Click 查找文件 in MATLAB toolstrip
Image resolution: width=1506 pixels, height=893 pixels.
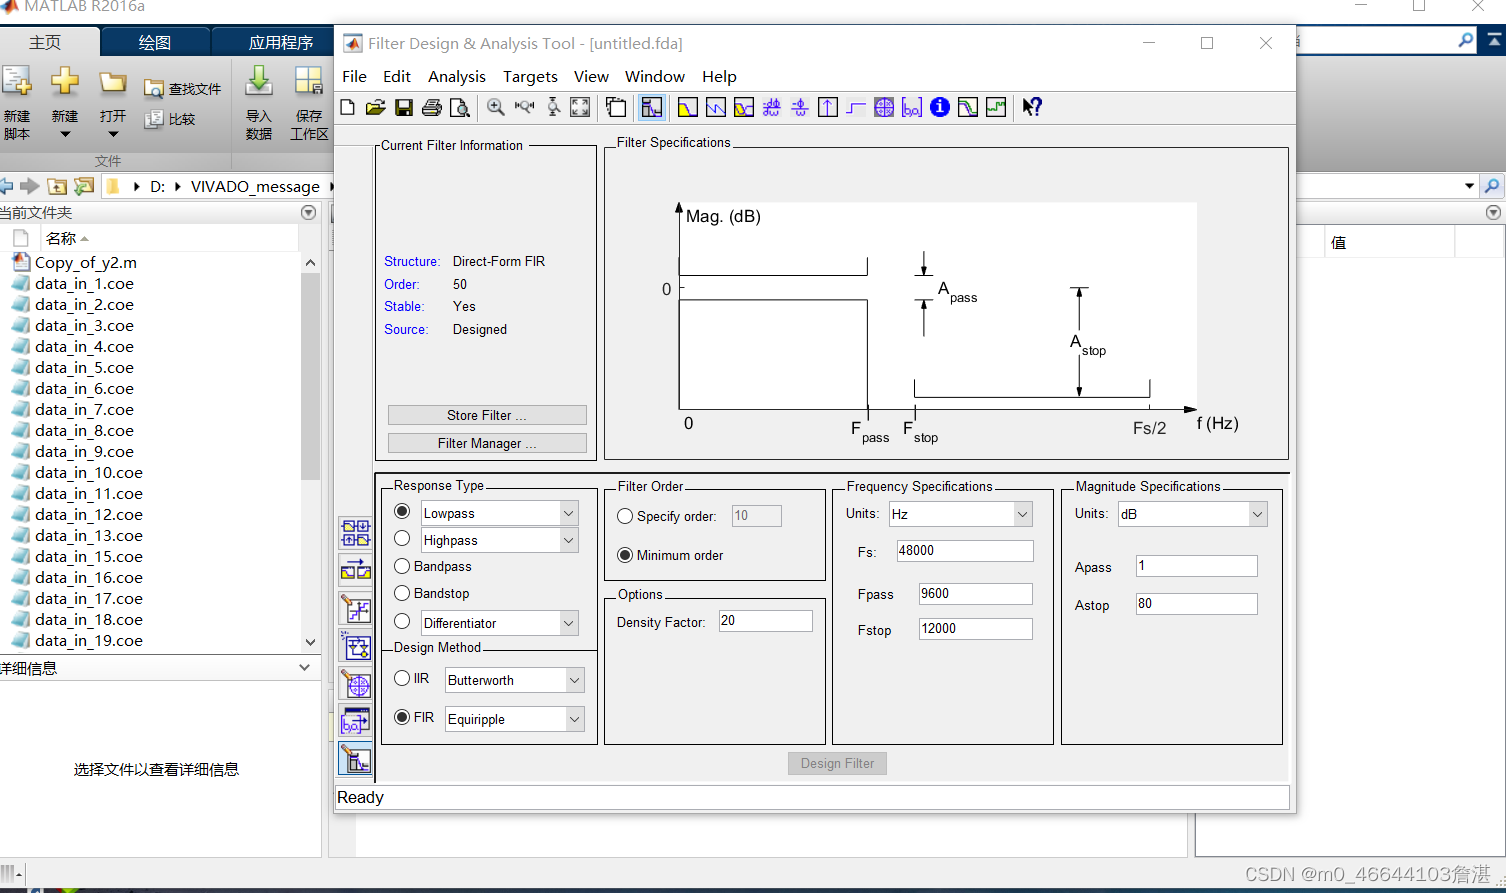[183, 89]
